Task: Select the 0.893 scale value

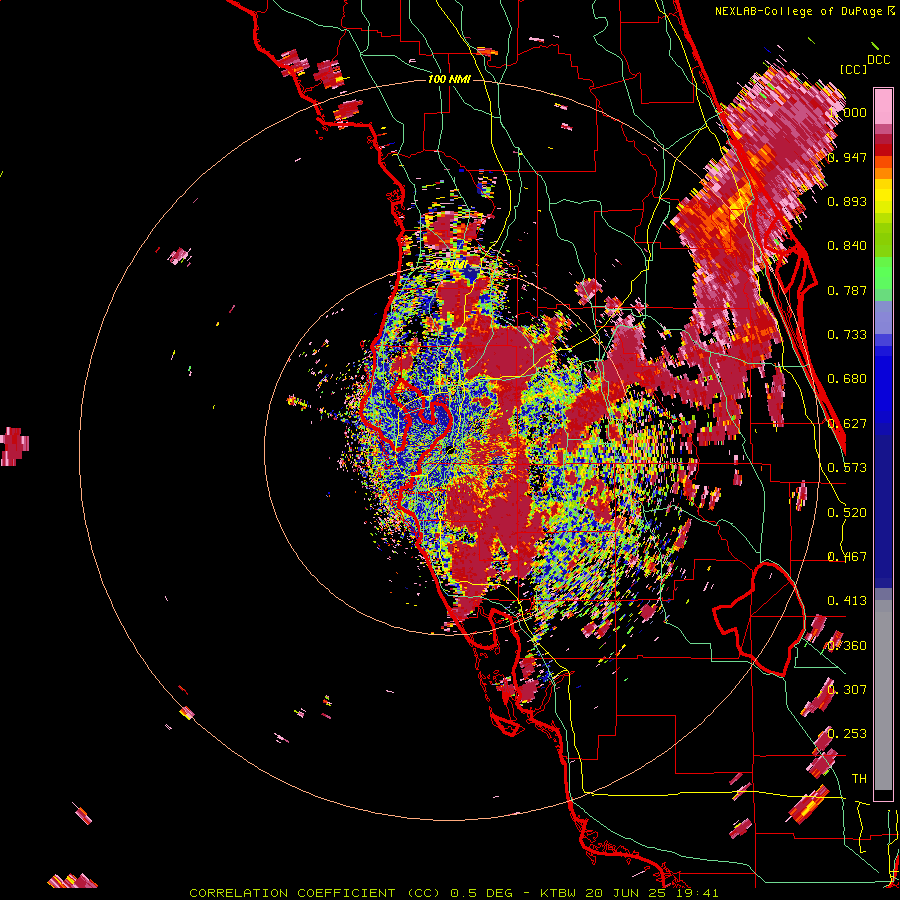Action: pos(847,201)
